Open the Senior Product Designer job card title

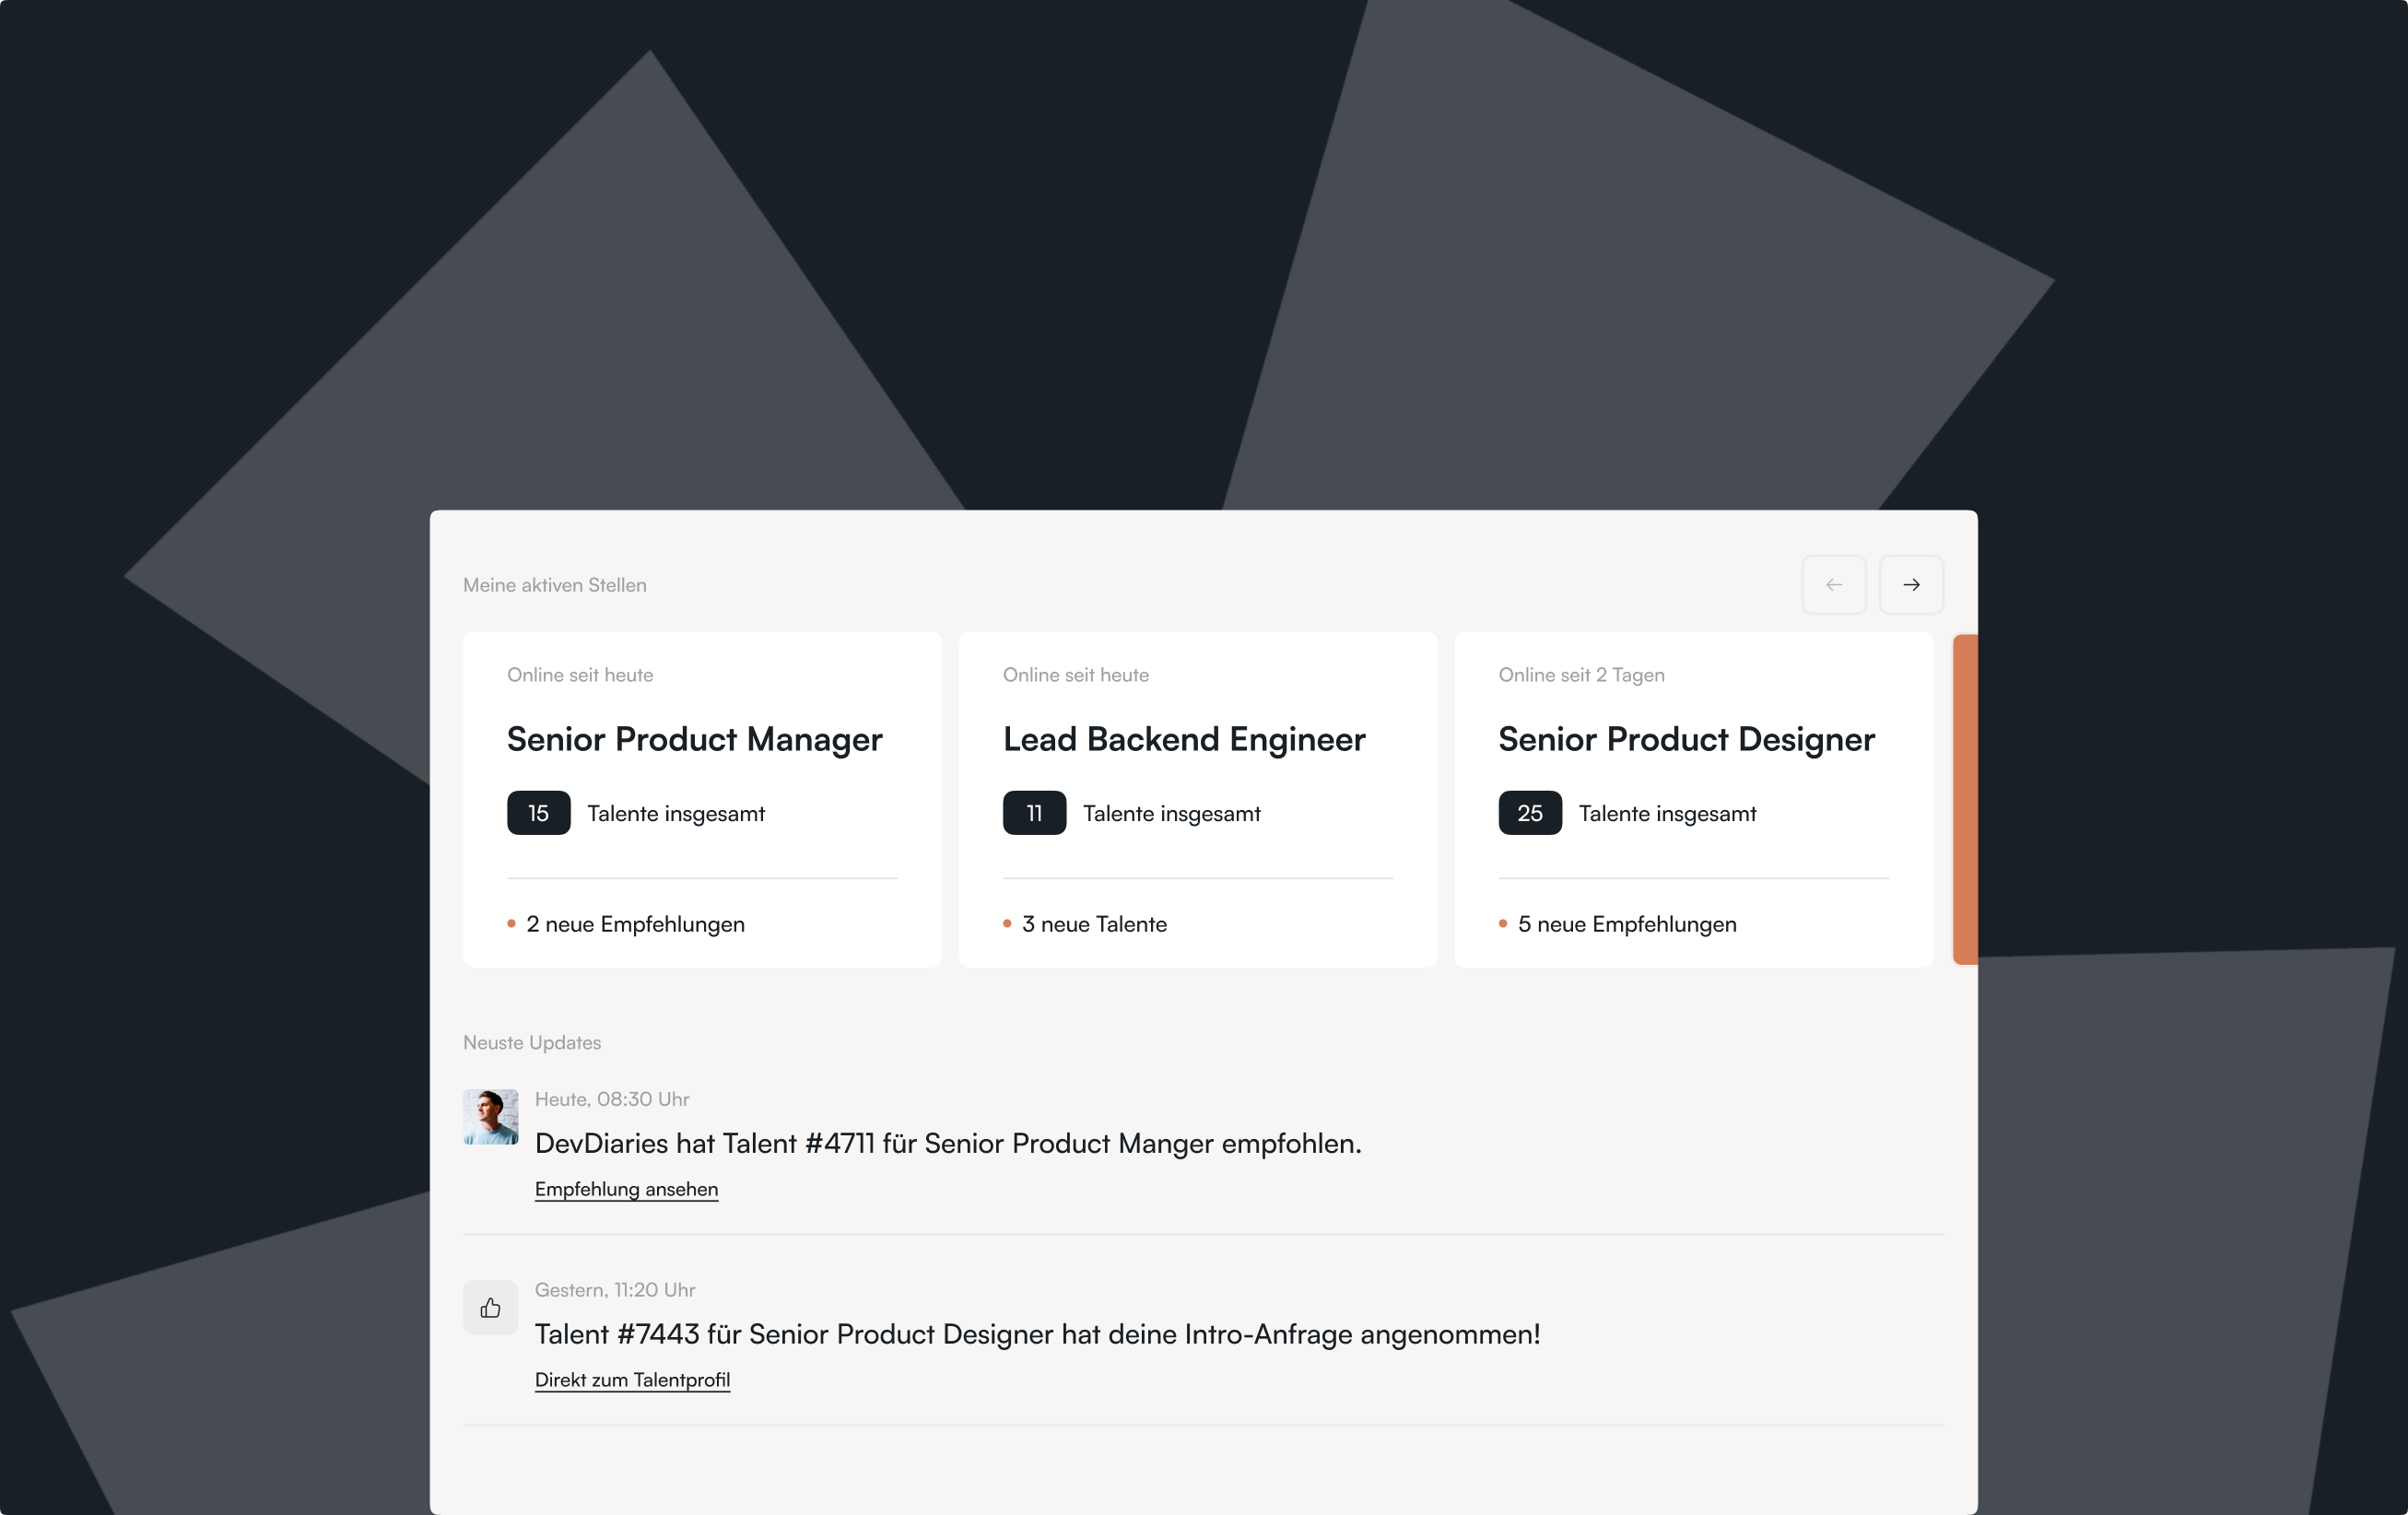point(1686,739)
